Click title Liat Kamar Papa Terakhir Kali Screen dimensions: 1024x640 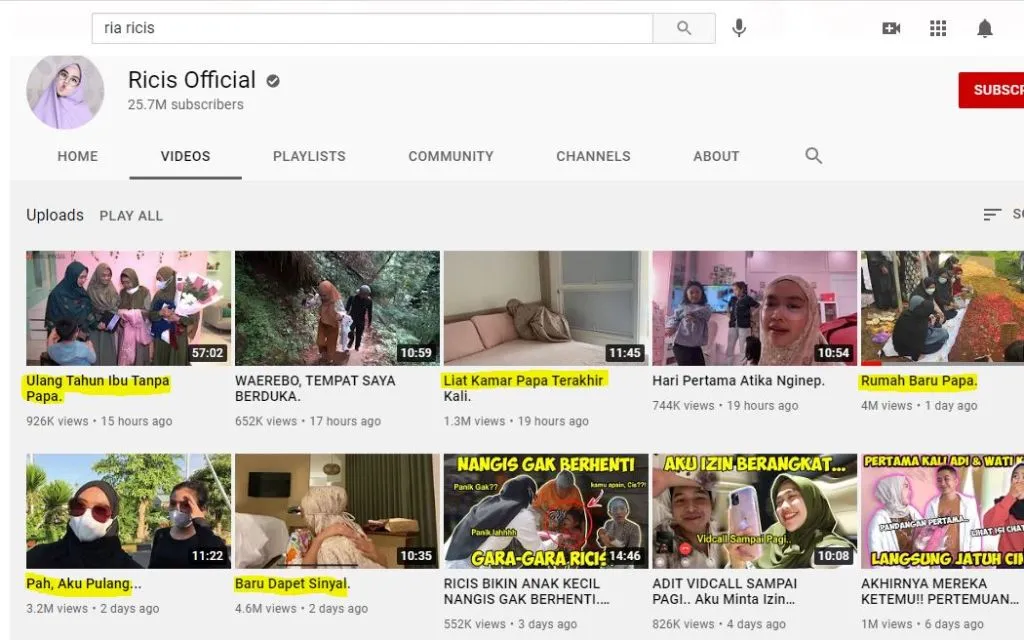click(x=524, y=388)
